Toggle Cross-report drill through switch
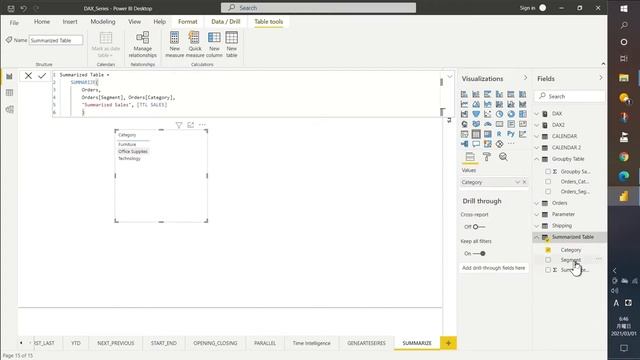 pos(478,227)
